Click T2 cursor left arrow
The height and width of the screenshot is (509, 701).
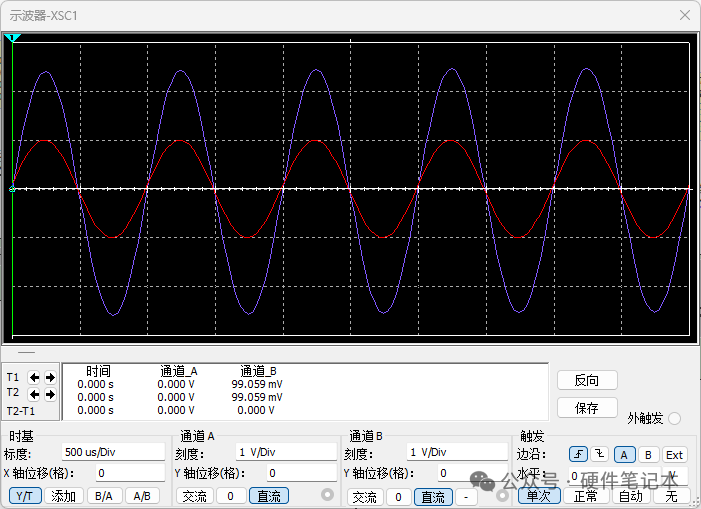(35, 393)
